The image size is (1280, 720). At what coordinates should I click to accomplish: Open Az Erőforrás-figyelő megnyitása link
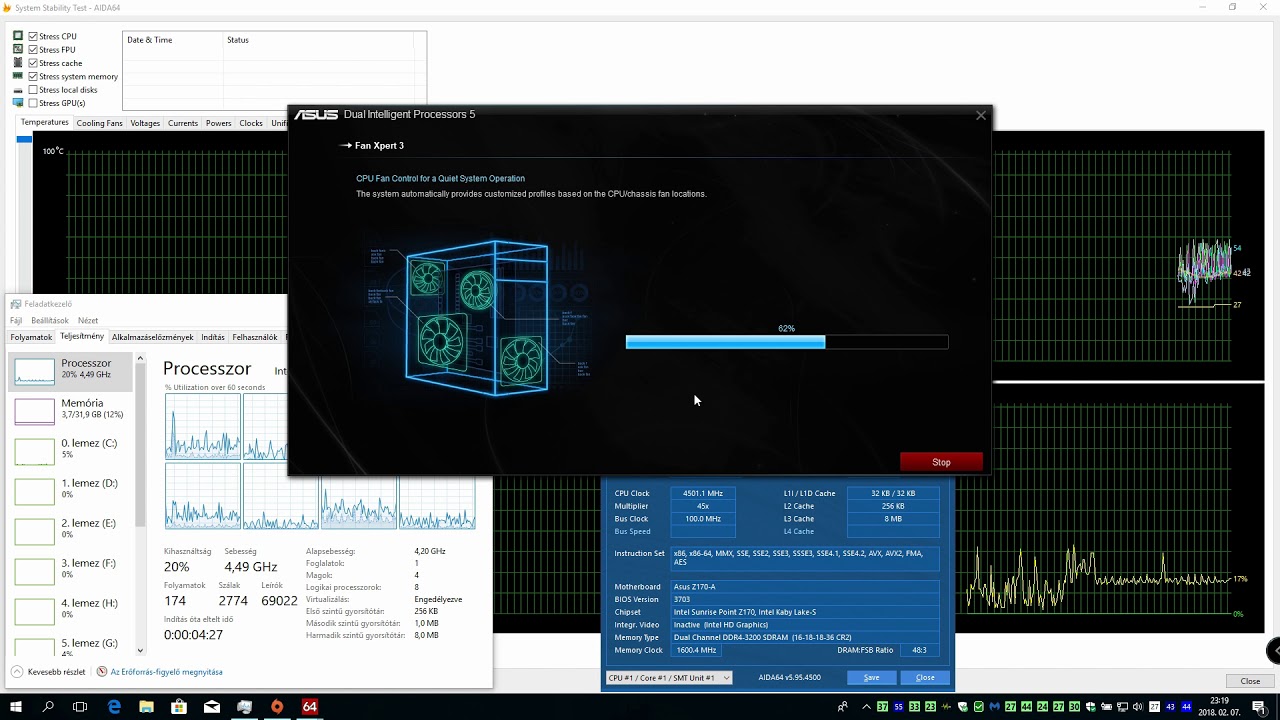pyautogui.click(x=160, y=672)
